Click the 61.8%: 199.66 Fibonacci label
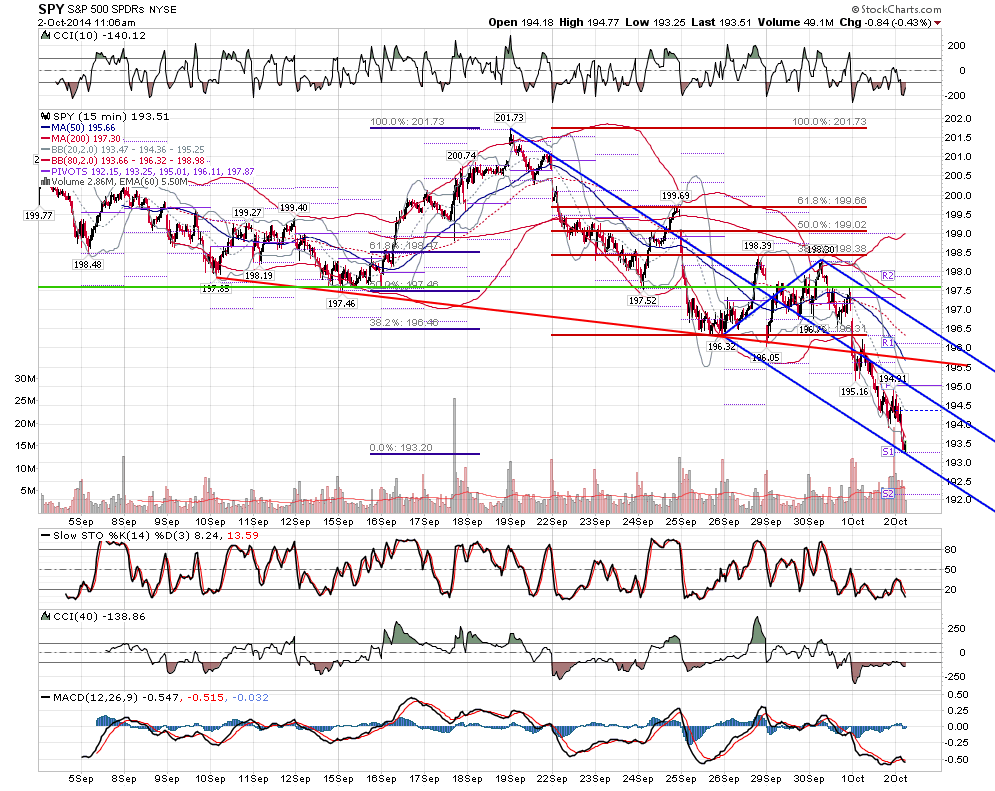 pyautogui.click(x=831, y=201)
